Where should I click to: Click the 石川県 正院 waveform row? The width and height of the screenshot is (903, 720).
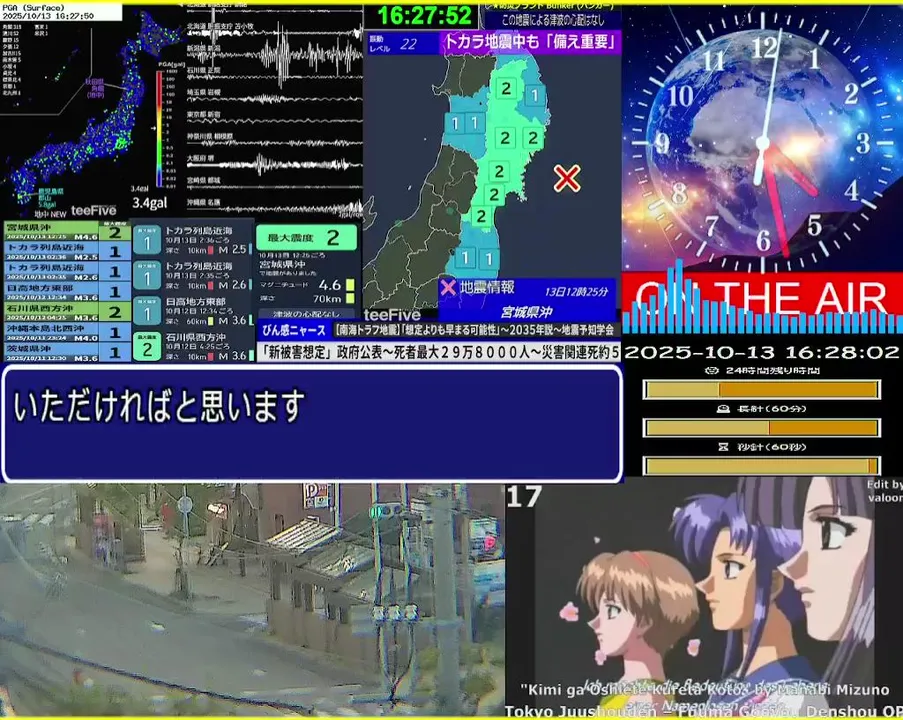[274, 73]
